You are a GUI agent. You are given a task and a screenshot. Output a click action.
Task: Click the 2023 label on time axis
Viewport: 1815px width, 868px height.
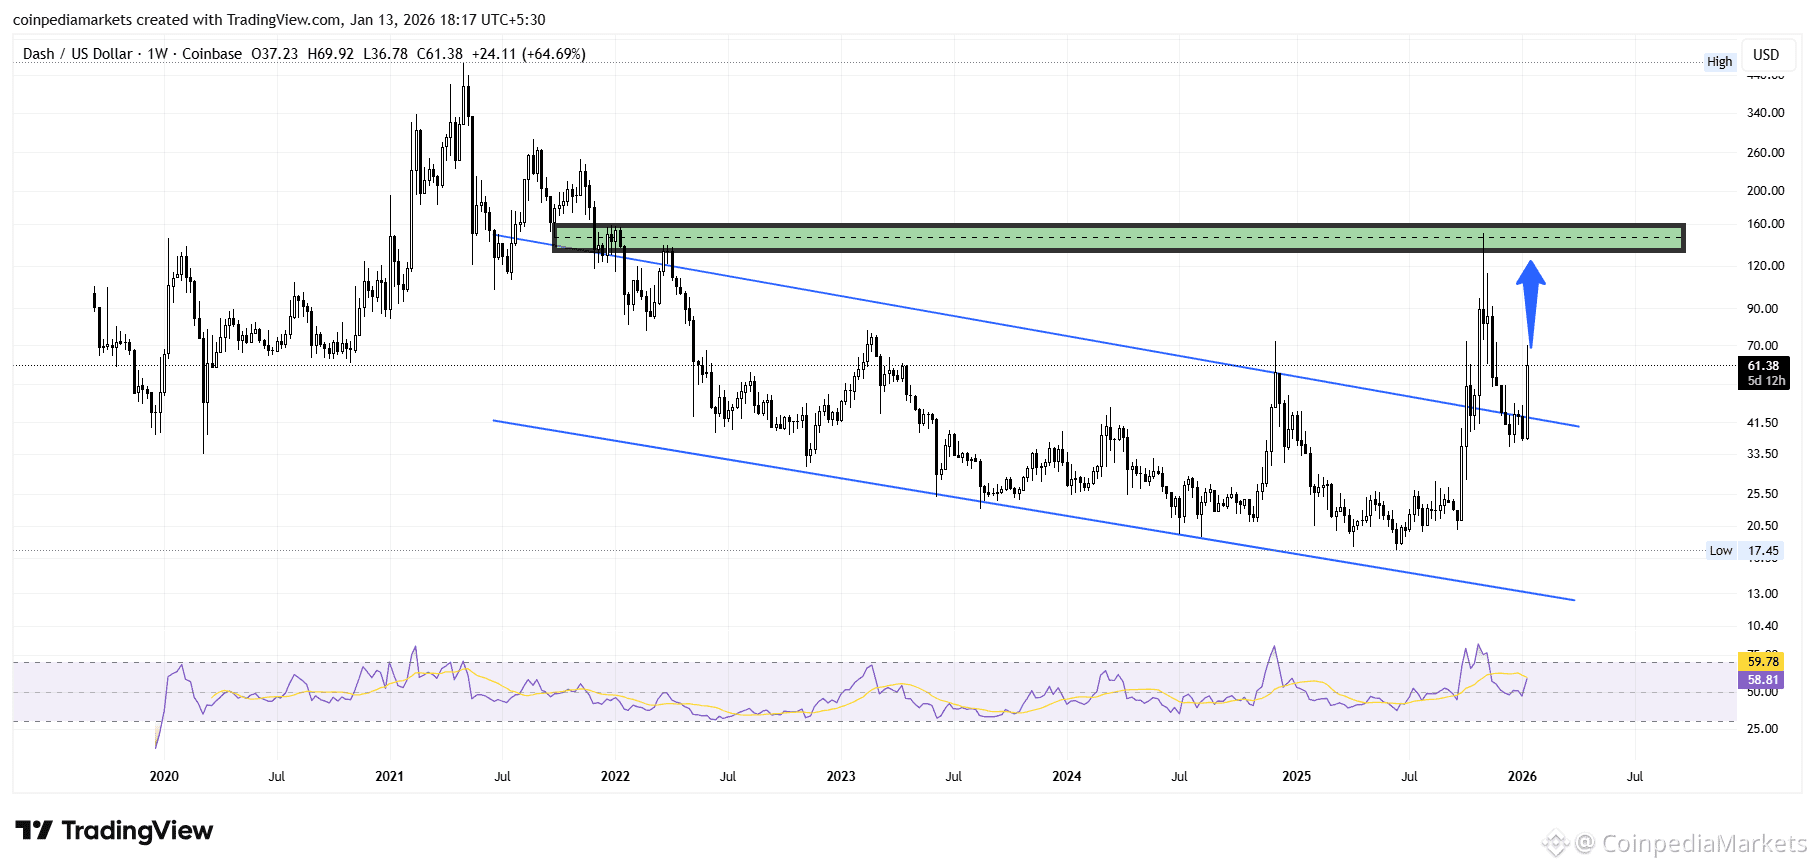(x=841, y=777)
